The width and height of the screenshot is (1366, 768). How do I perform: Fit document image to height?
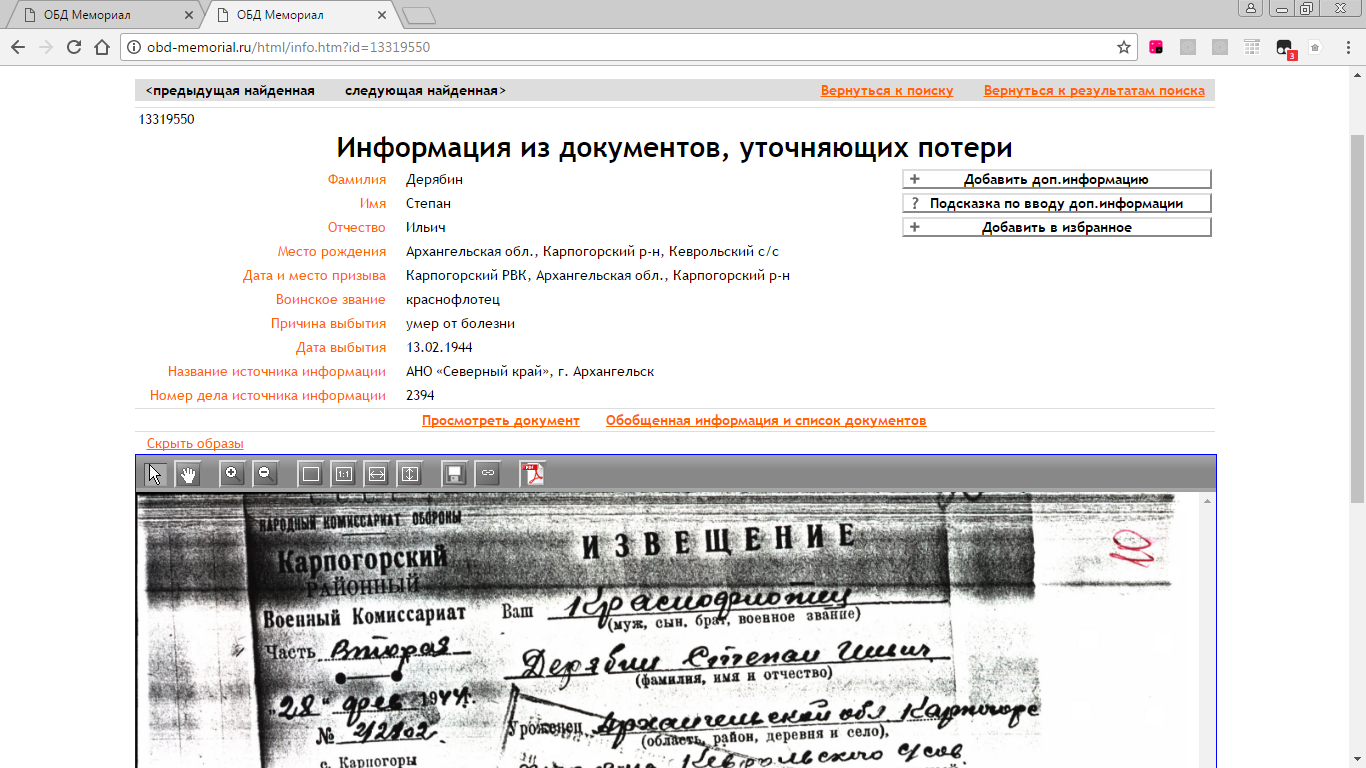tap(409, 474)
